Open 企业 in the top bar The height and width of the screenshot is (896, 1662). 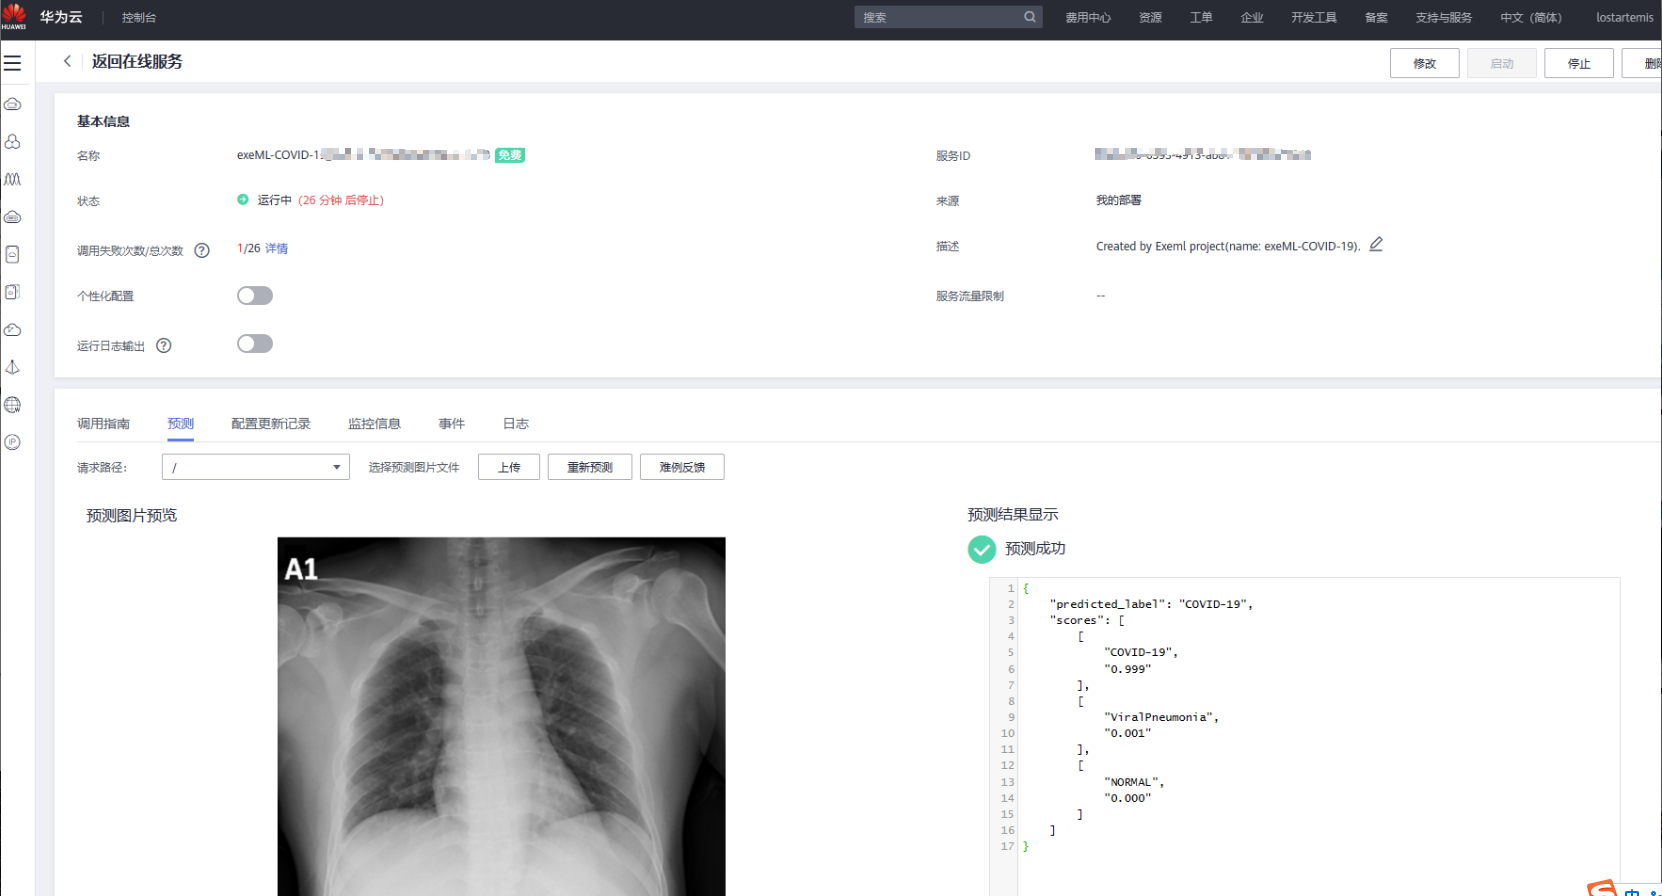1252,17
